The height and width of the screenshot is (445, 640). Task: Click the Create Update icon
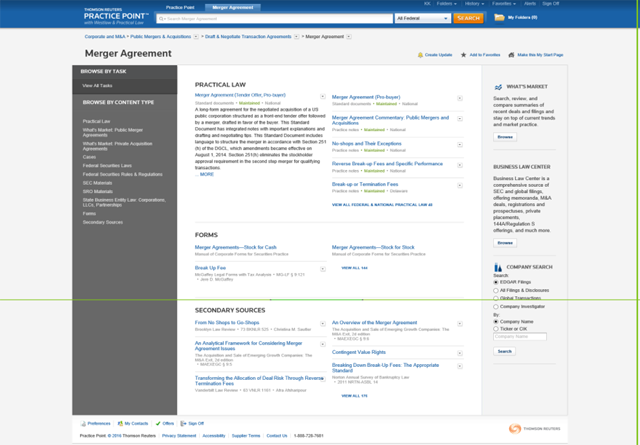pos(420,55)
